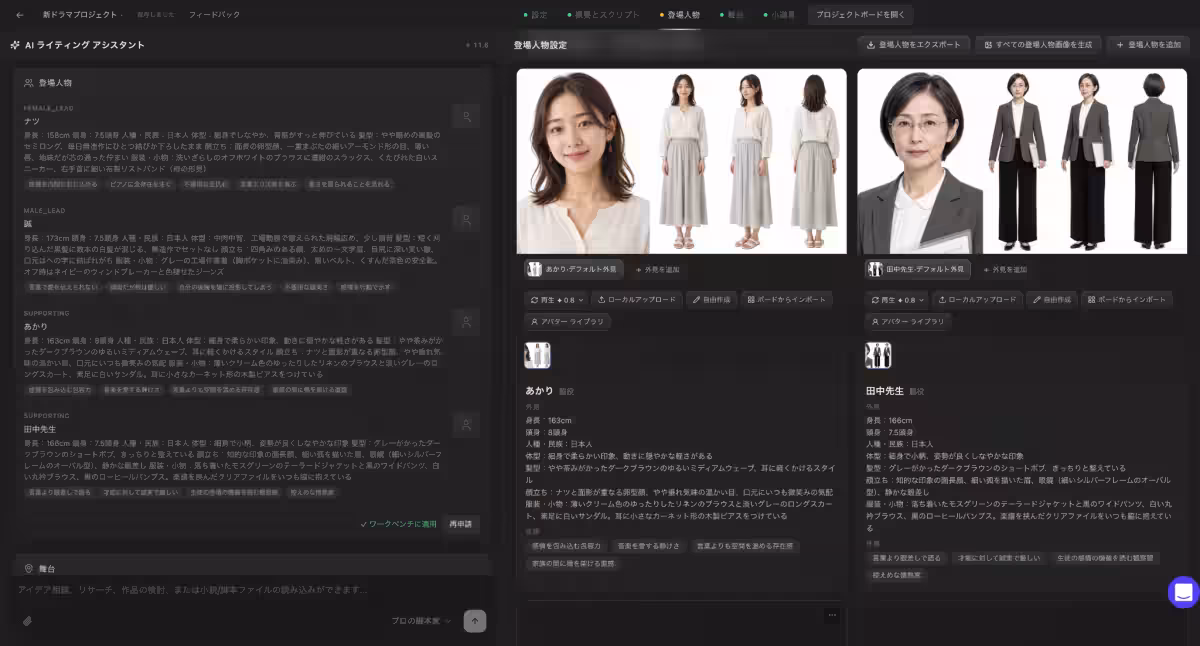This screenshot has height=646, width=1200.
Task: Open the プロの脚本家 dropdown
Action: pos(420,621)
